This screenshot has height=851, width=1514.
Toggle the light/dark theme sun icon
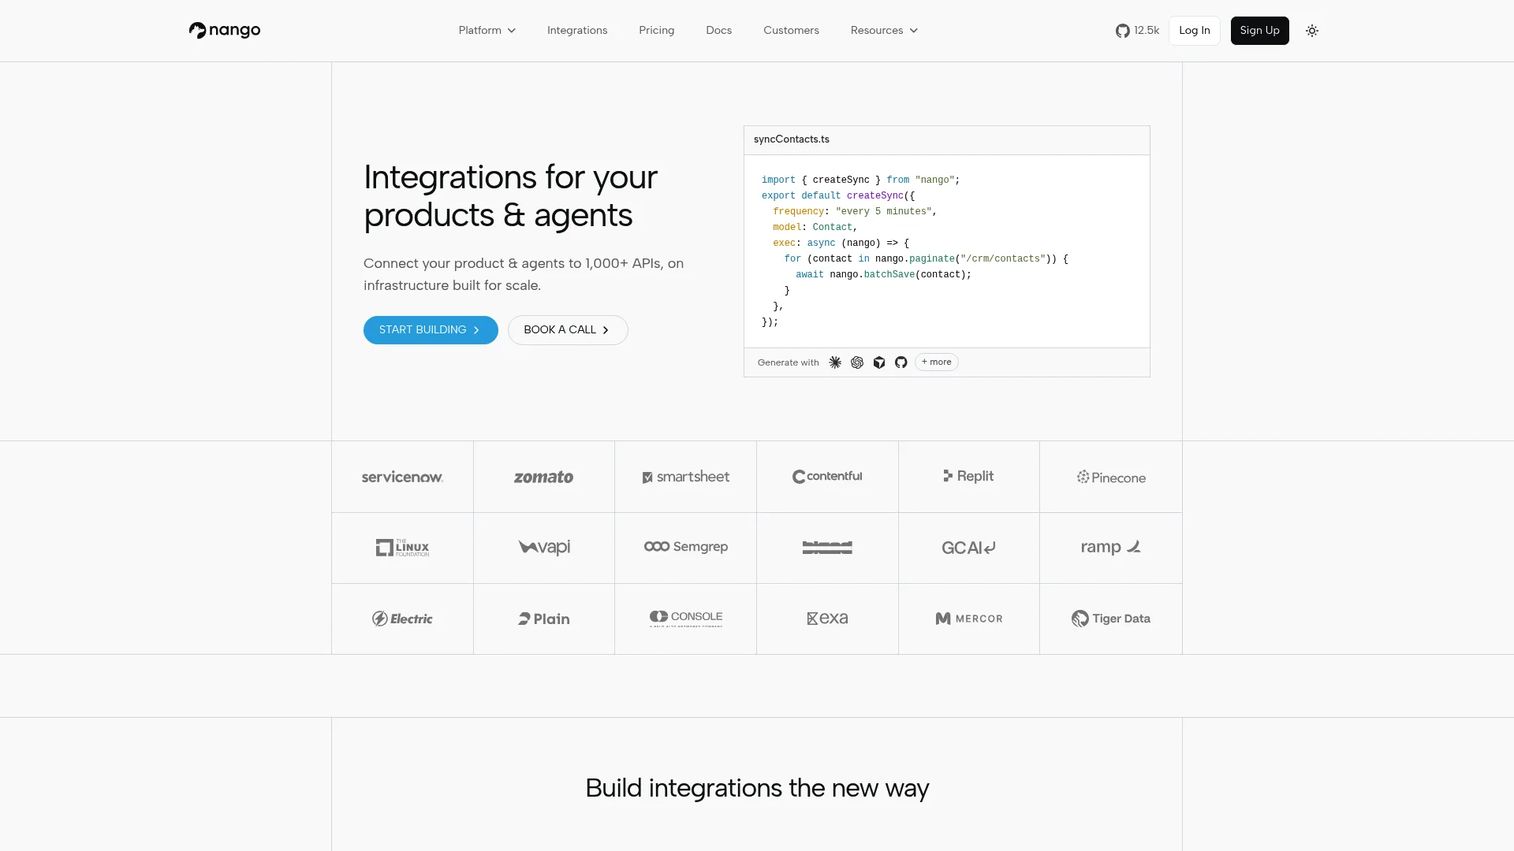click(x=1312, y=31)
